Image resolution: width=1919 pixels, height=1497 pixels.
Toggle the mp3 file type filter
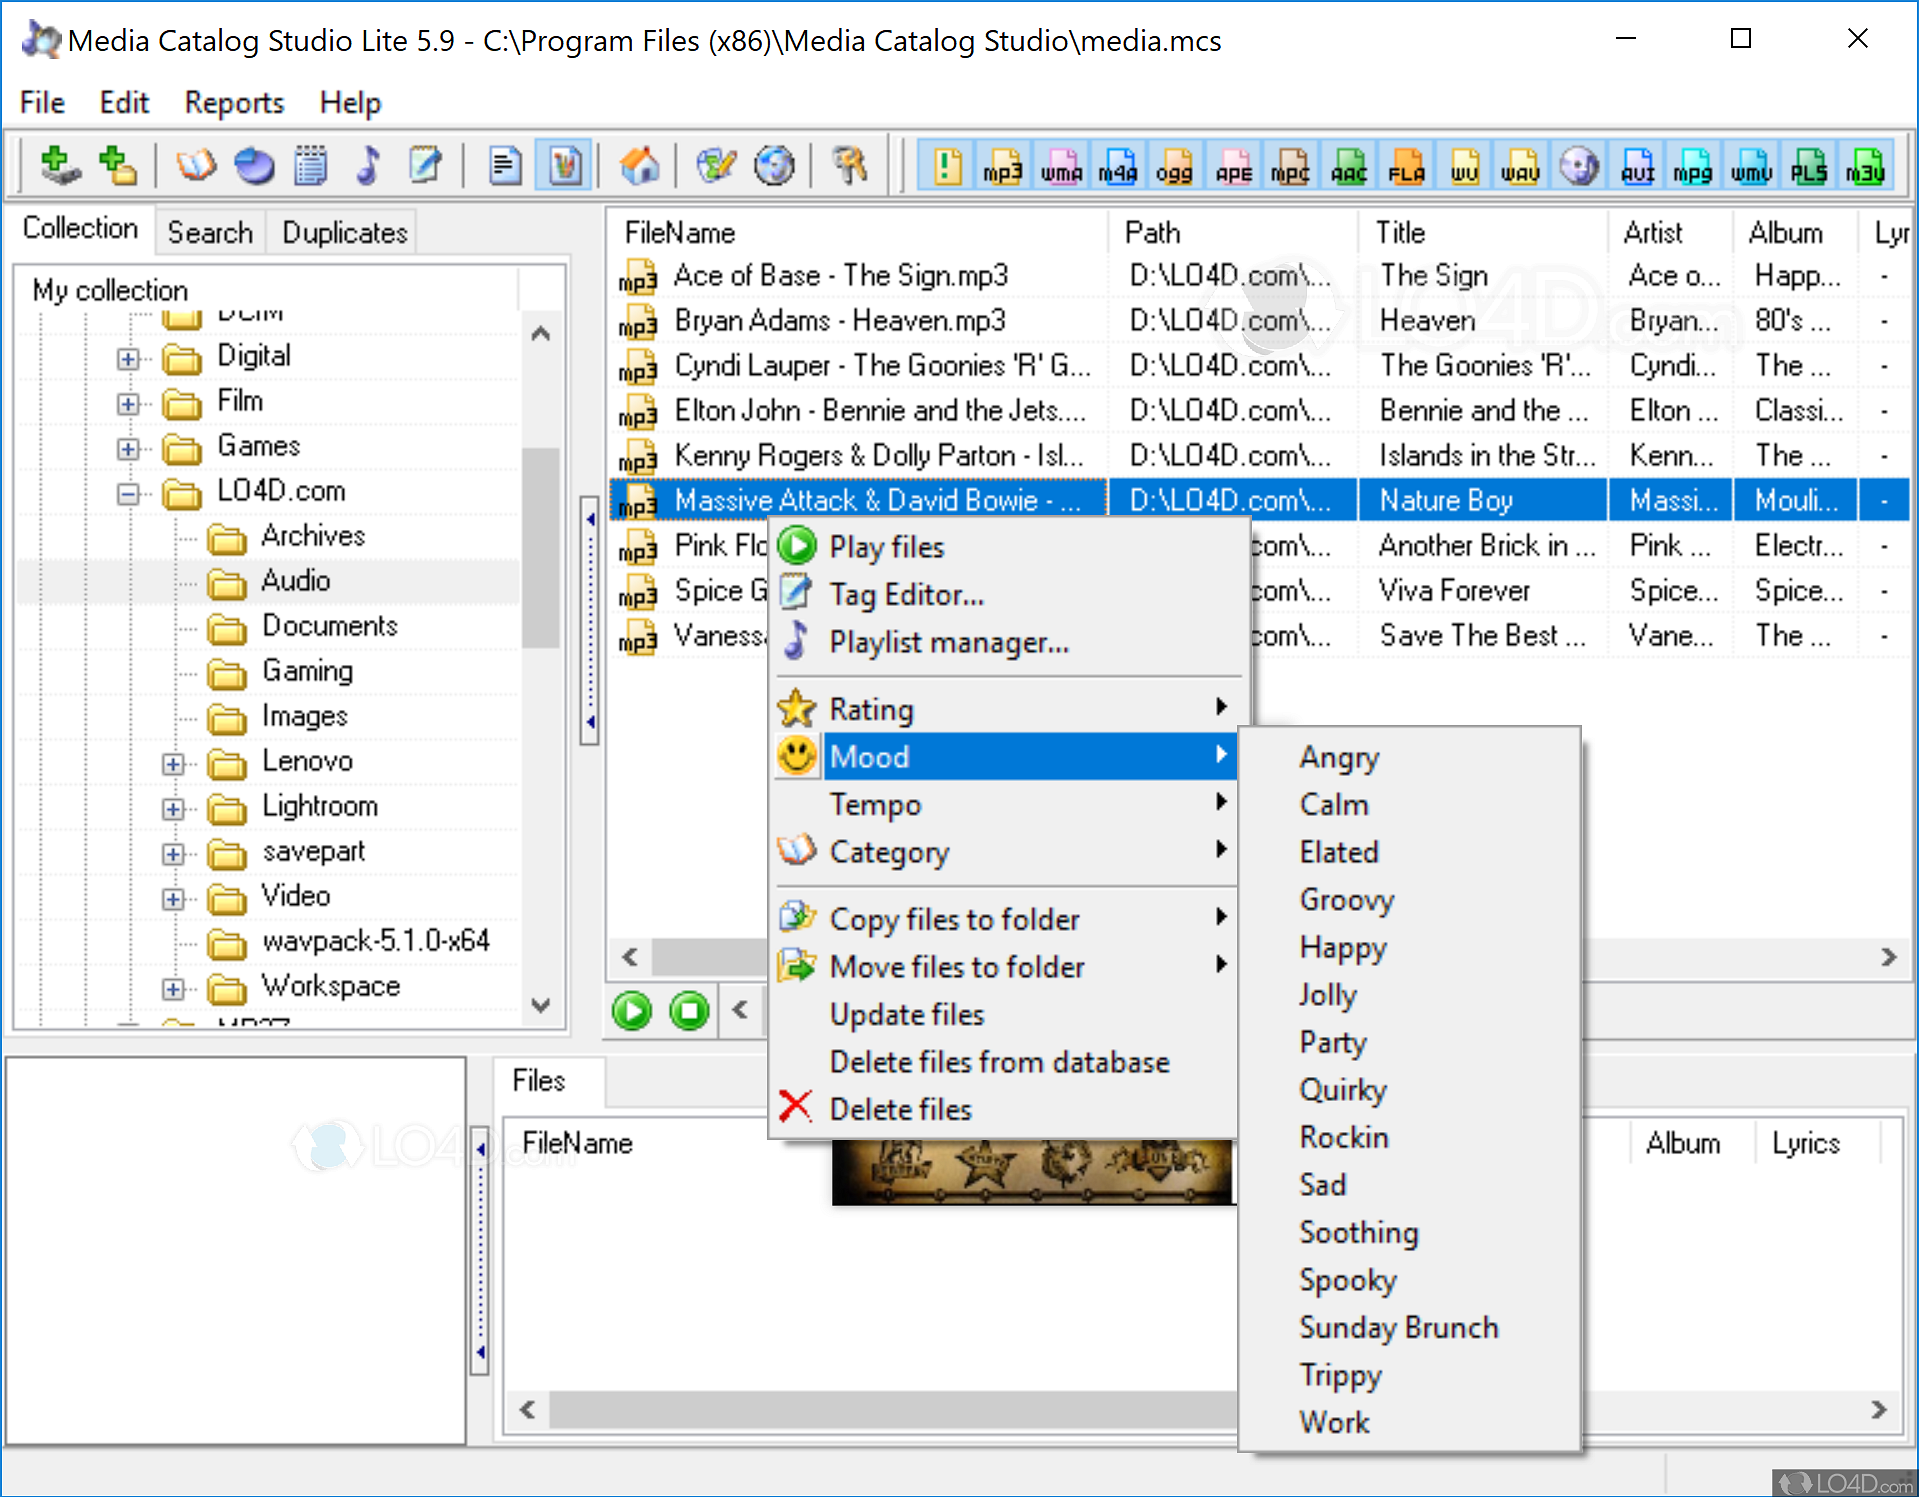pos(1002,167)
